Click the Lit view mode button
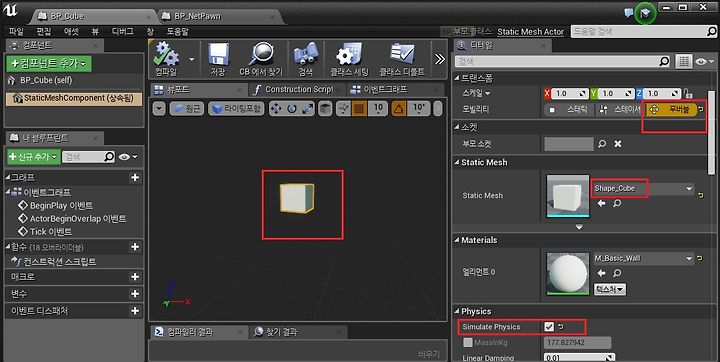Viewport: 720px width, 362px height. (236, 109)
